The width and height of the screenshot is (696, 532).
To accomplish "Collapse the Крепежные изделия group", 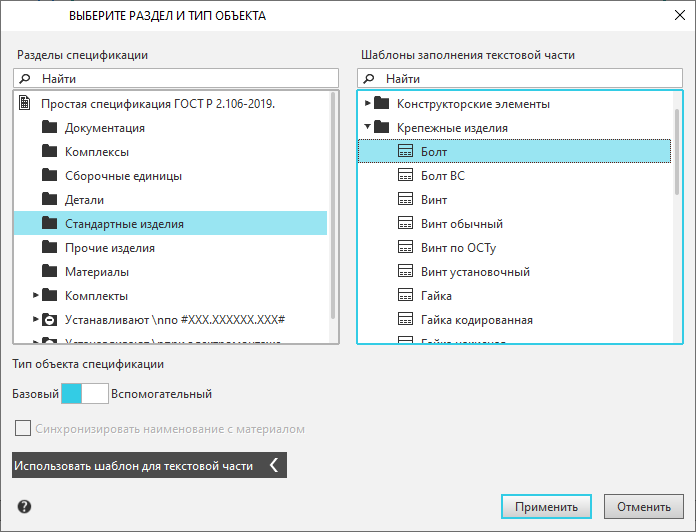I will (368, 127).
